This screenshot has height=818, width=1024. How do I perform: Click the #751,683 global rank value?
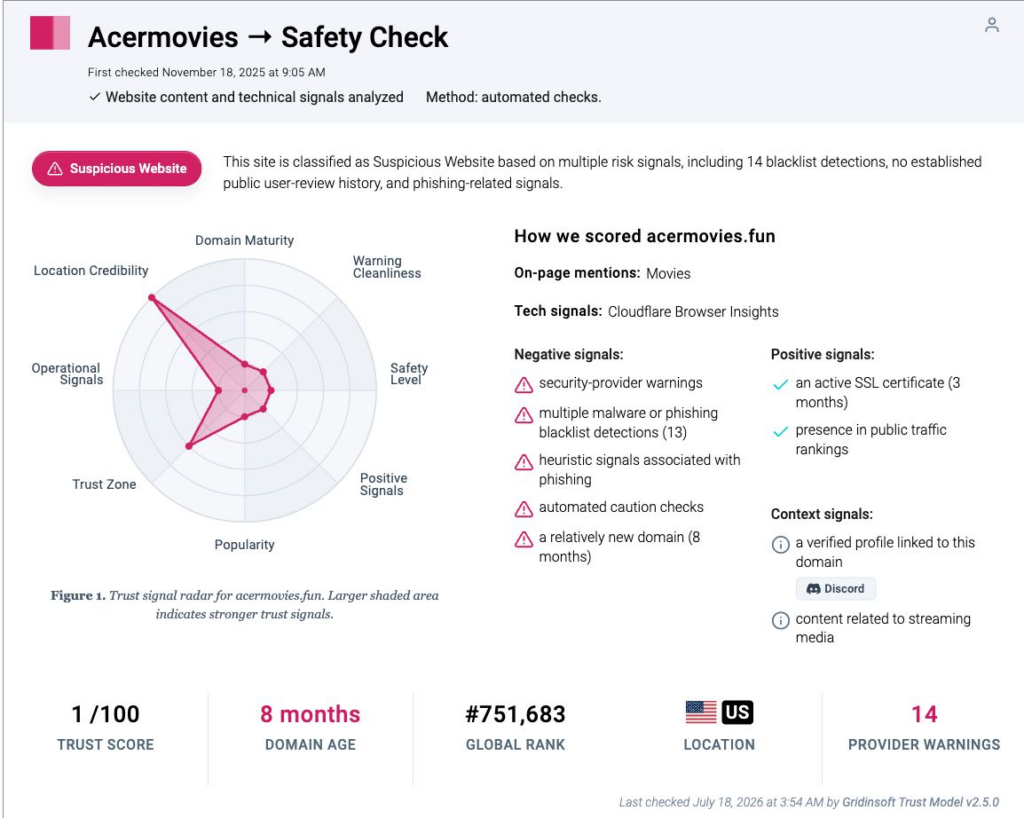pyautogui.click(x=515, y=714)
